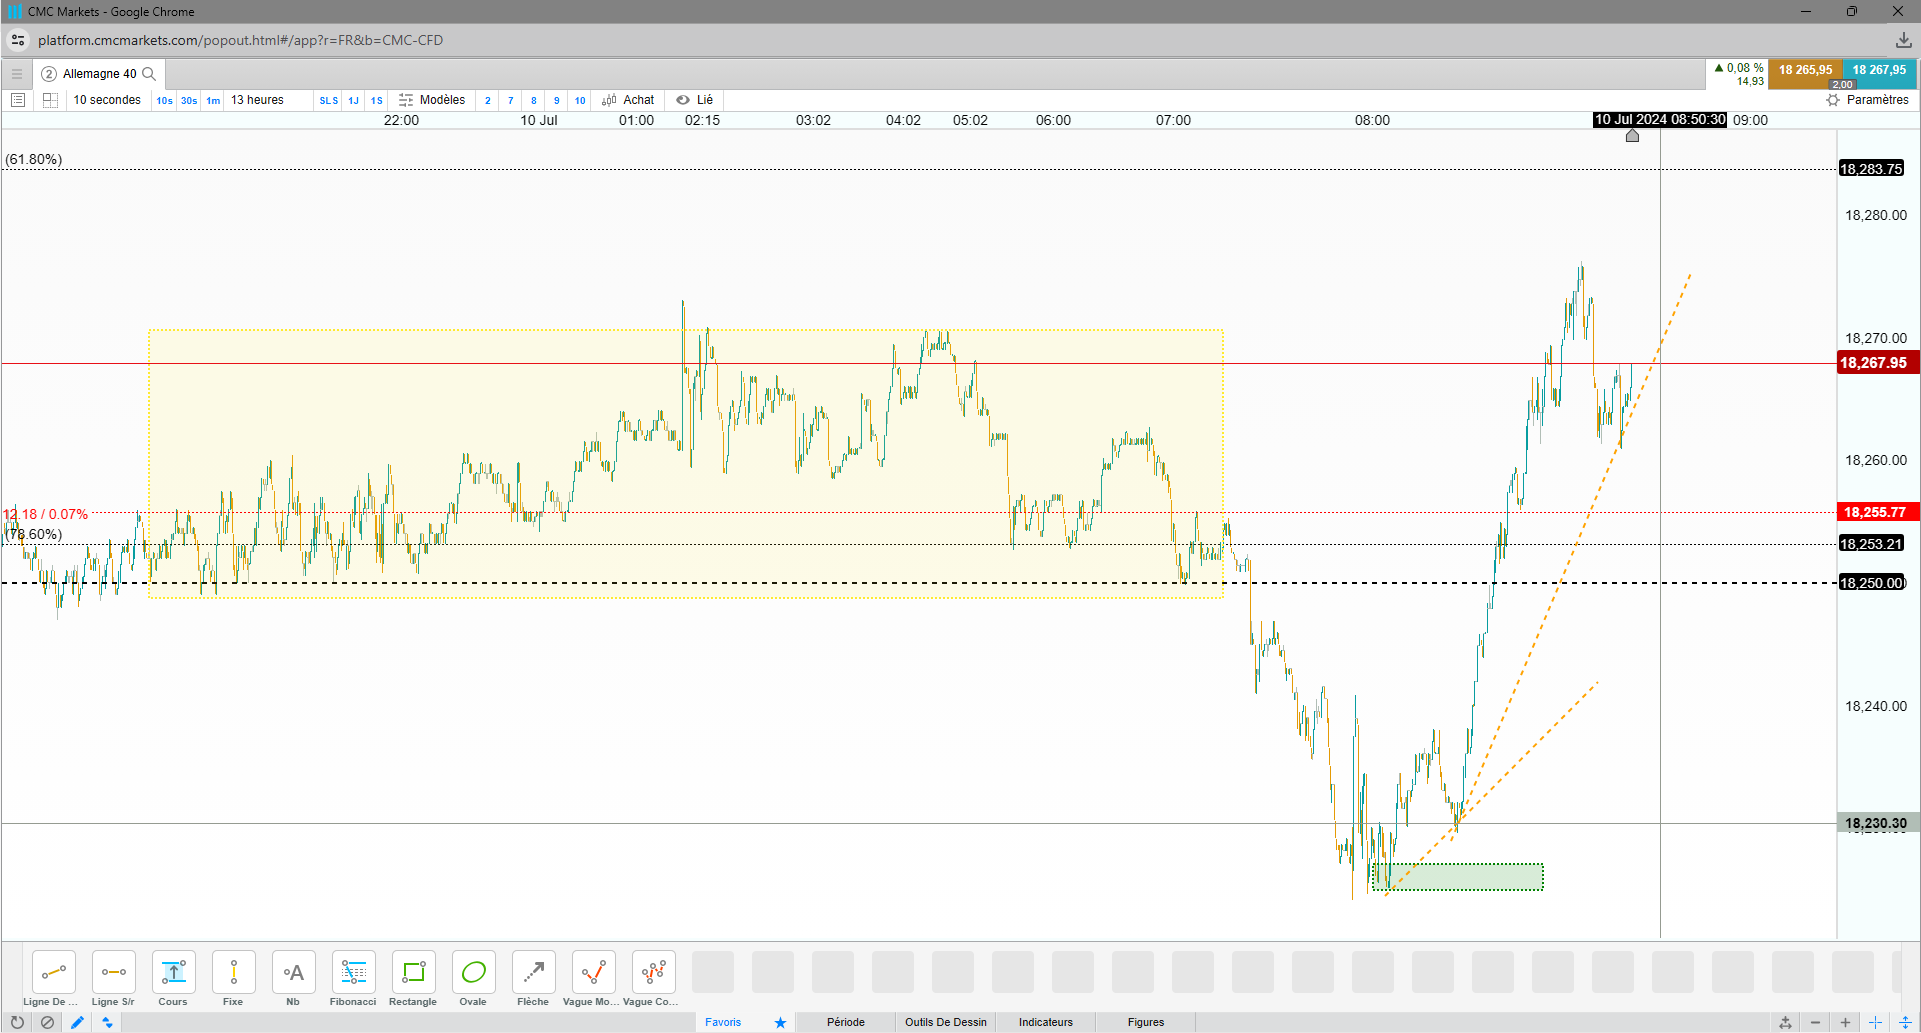Screen dimensions: 1921x1033
Task: Open the Outils De Dessin tab
Action: [x=946, y=1022]
